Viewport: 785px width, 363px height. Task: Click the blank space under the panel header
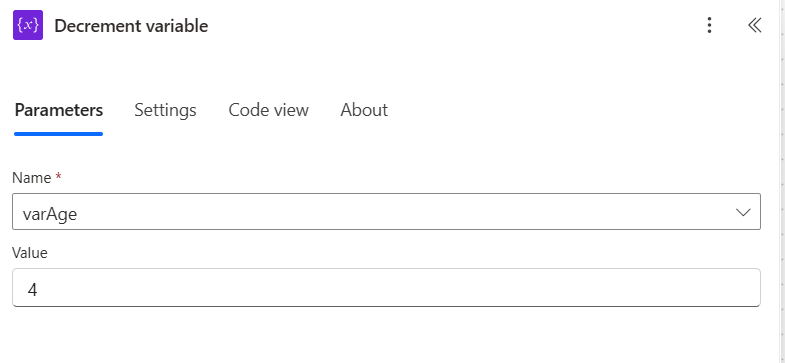coord(386,68)
